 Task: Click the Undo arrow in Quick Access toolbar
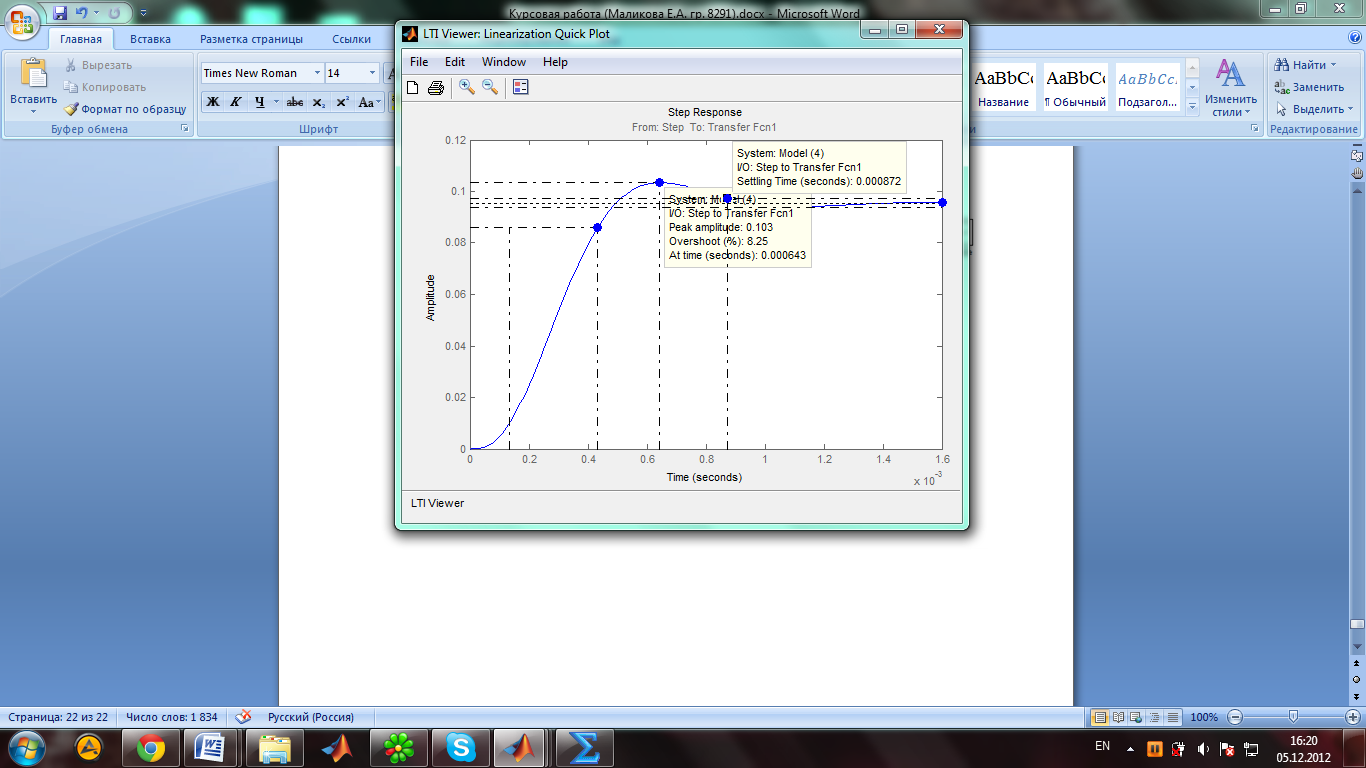tap(81, 13)
